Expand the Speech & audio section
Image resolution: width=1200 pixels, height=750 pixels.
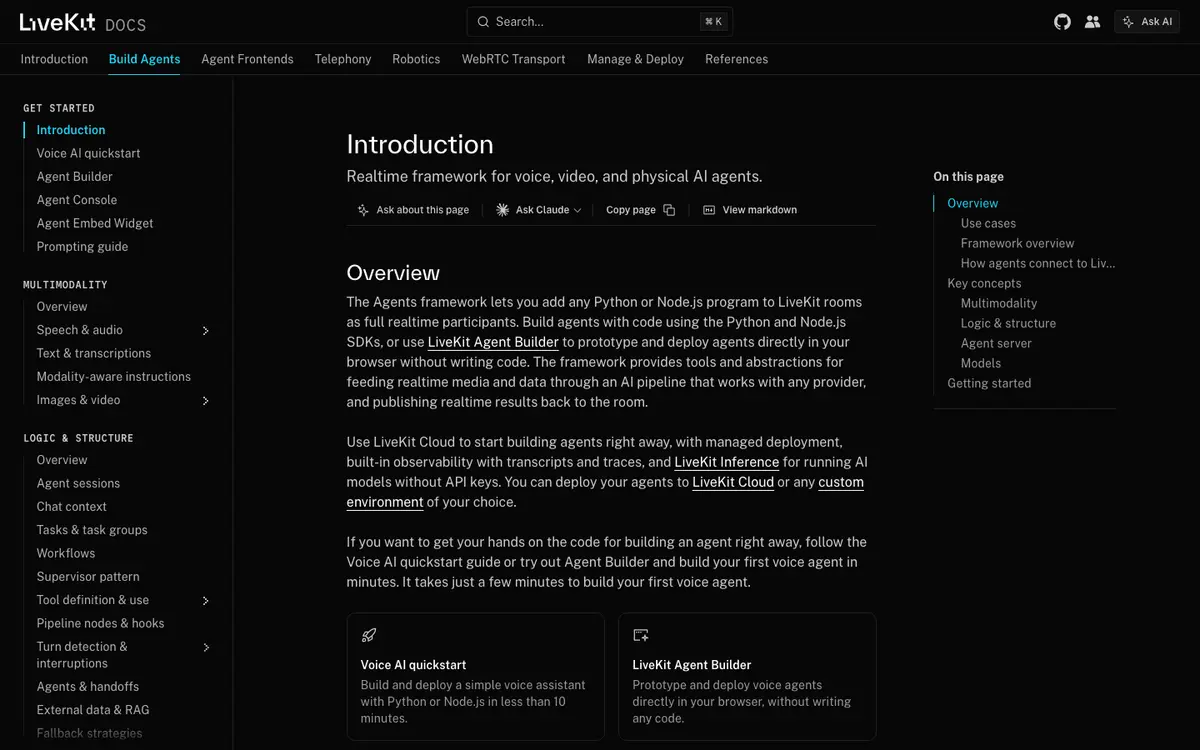point(206,330)
